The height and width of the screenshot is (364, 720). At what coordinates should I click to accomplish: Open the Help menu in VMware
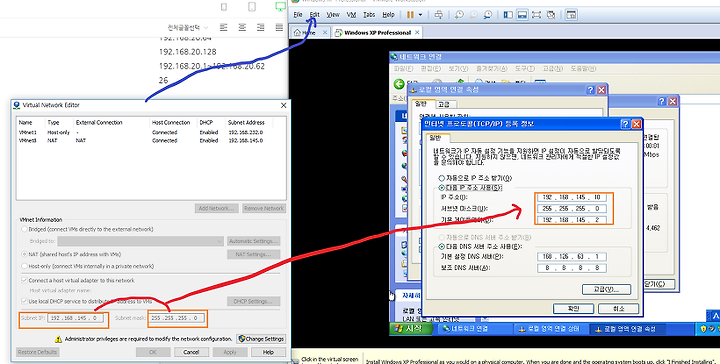click(x=388, y=15)
